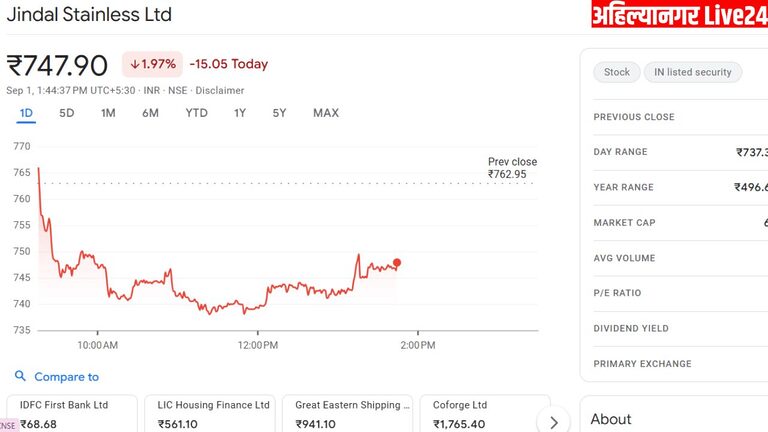Click the next arrow in comparison carousel

[x=553, y=420]
